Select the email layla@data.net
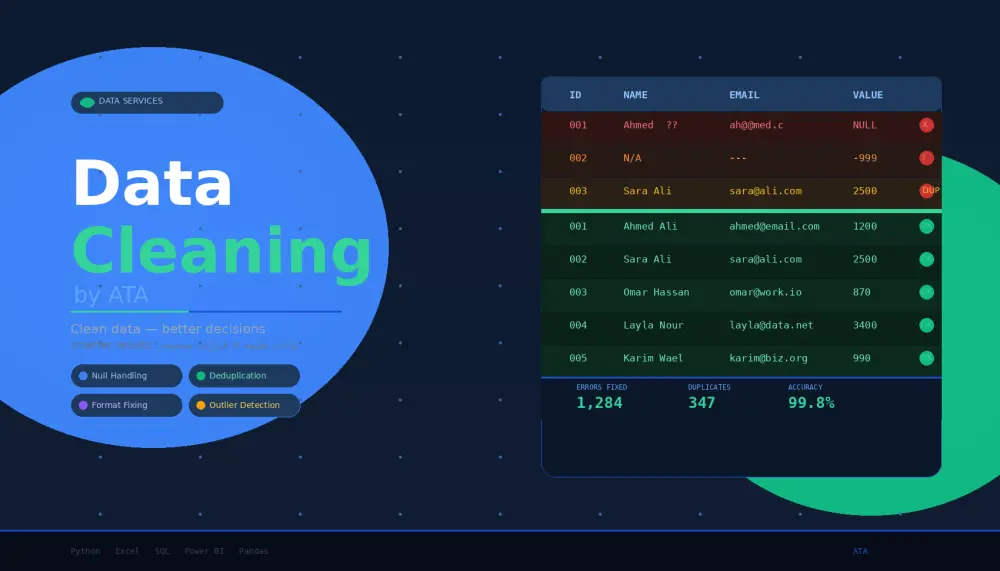 (771, 325)
